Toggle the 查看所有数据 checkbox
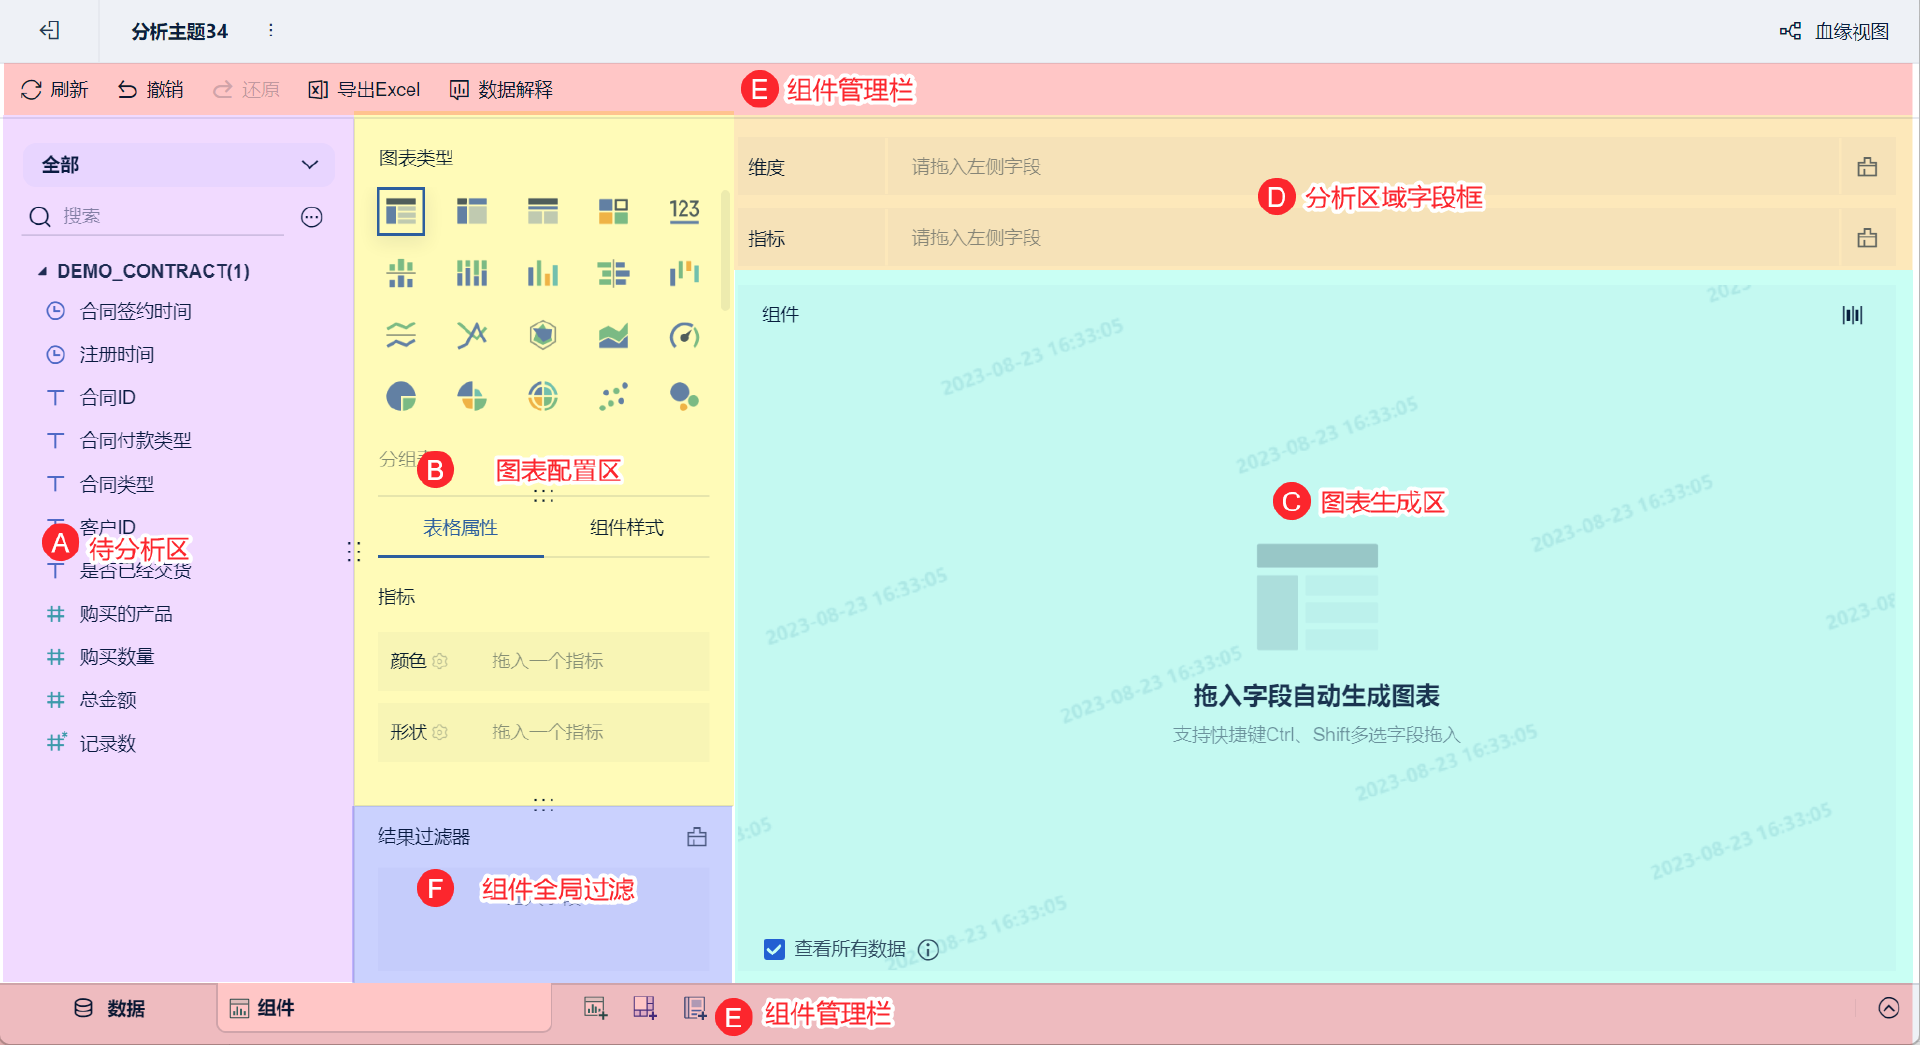This screenshot has height=1047, width=1920. coord(774,949)
